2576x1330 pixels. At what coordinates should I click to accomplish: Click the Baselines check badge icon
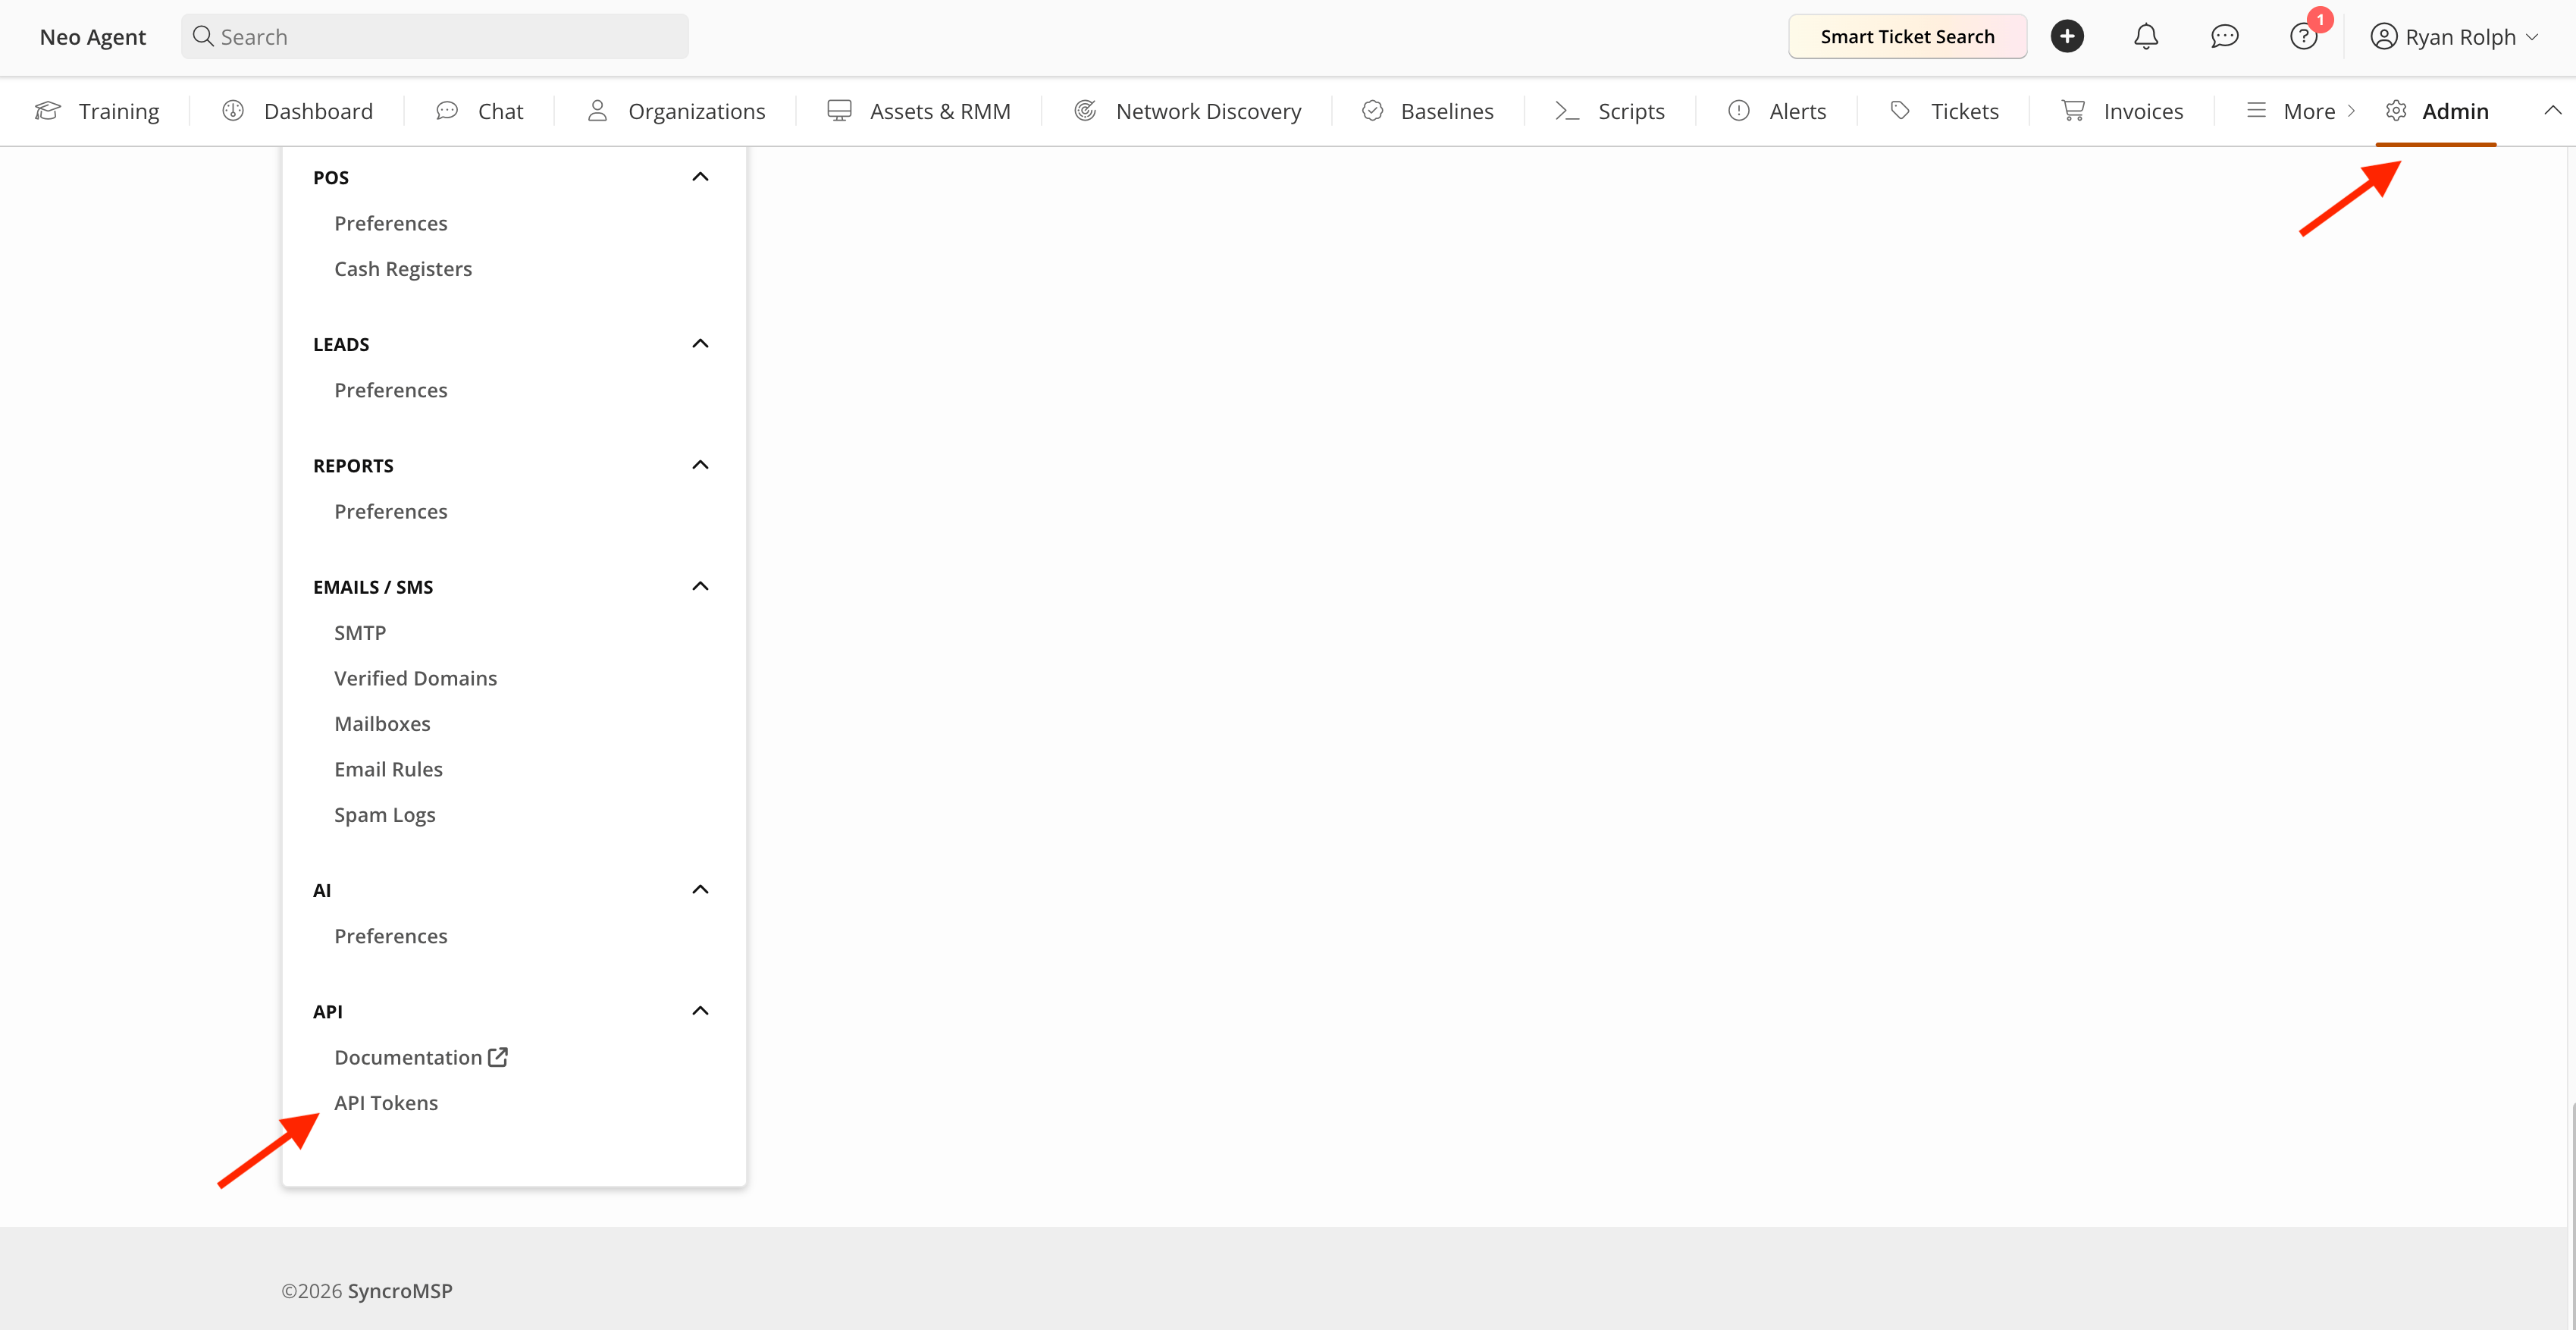(x=1372, y=111)
